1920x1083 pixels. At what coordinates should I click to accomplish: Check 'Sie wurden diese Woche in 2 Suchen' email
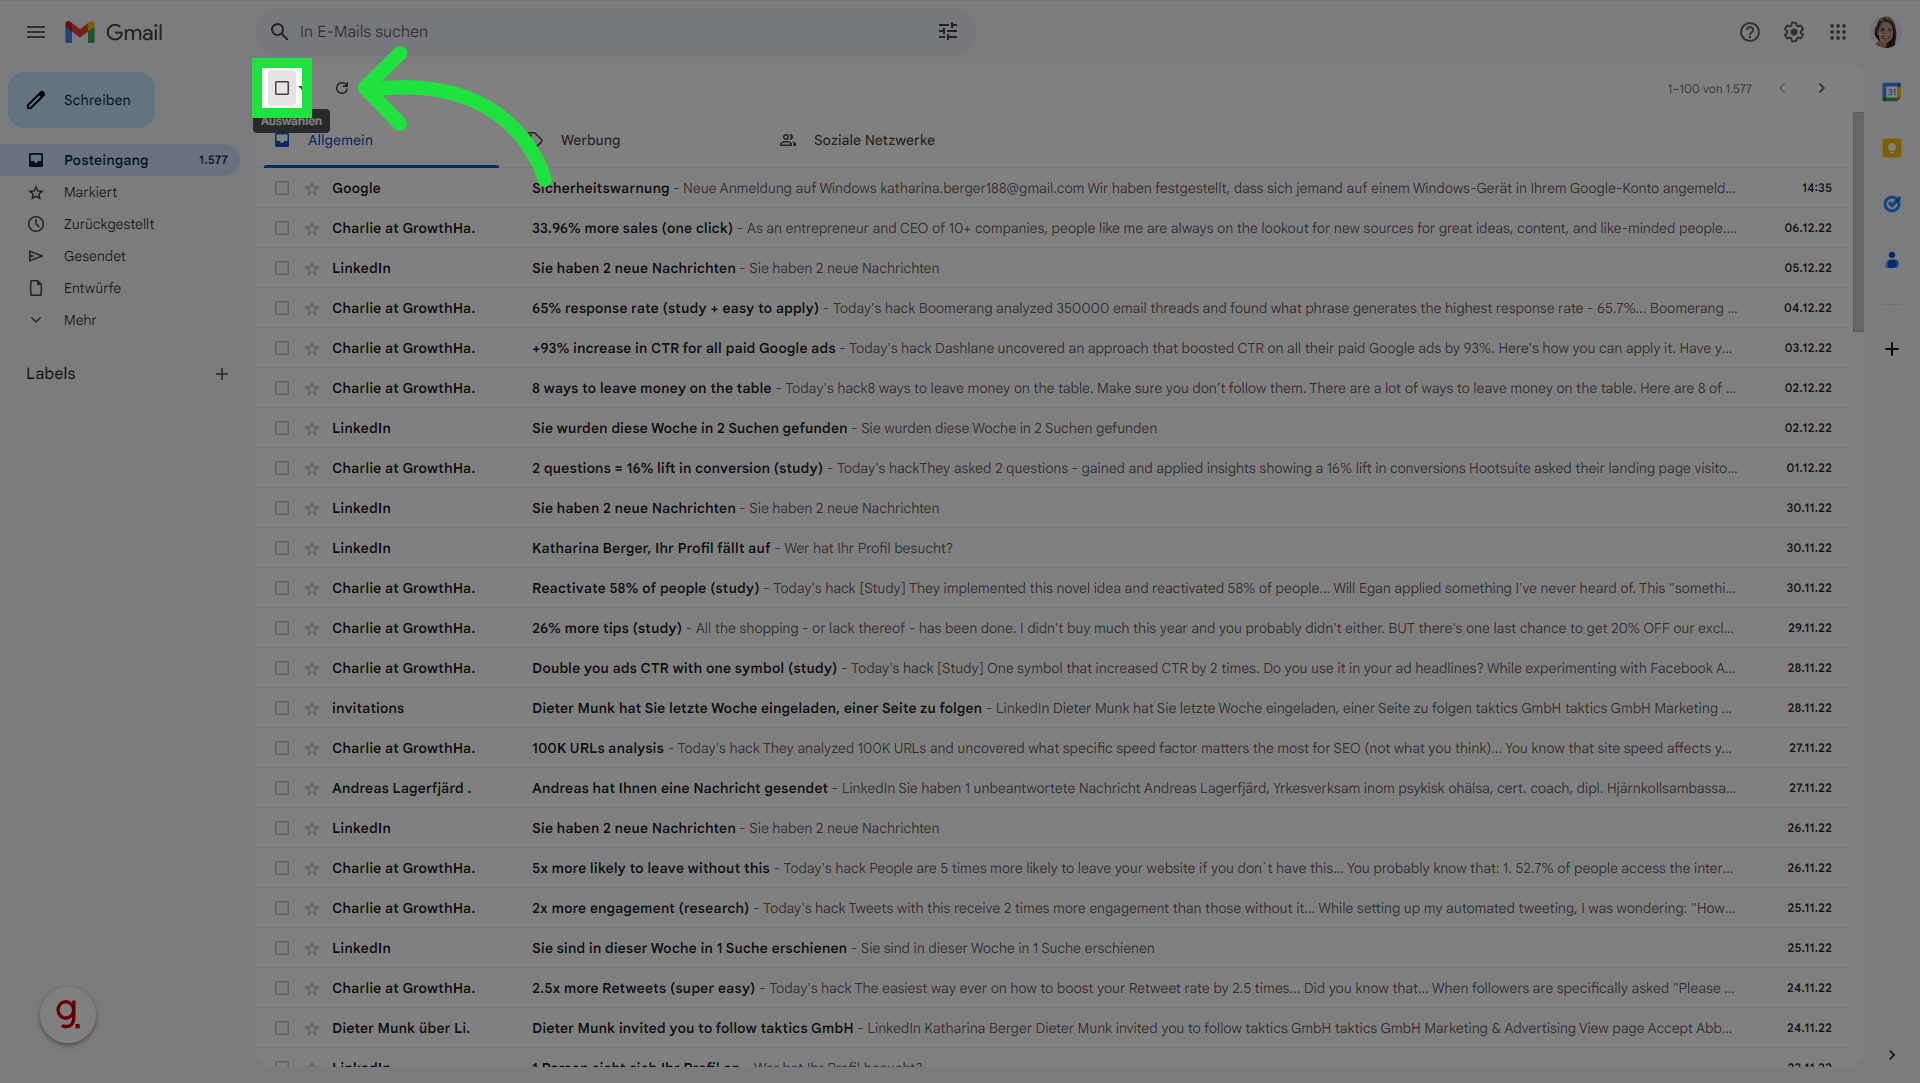282,428
